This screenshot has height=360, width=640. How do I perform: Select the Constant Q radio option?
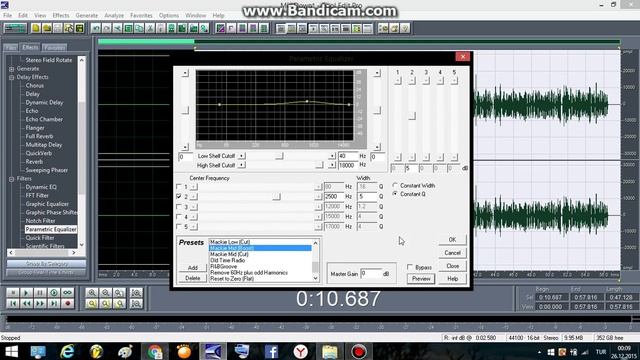[395, 194]
